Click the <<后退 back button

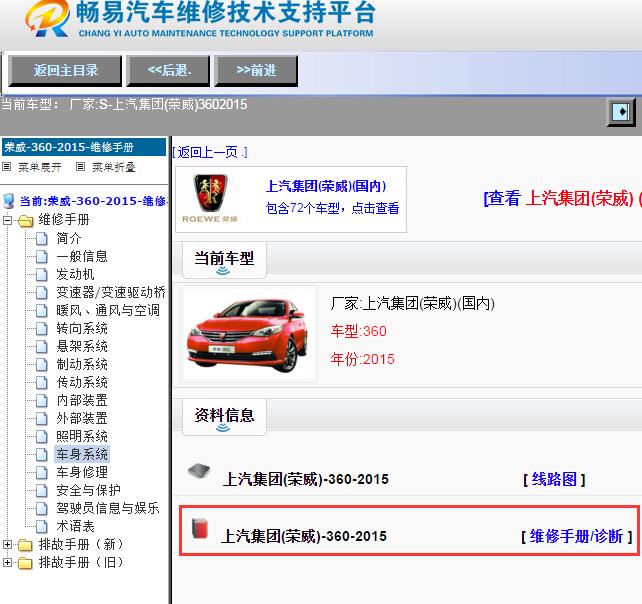(168, 71)
